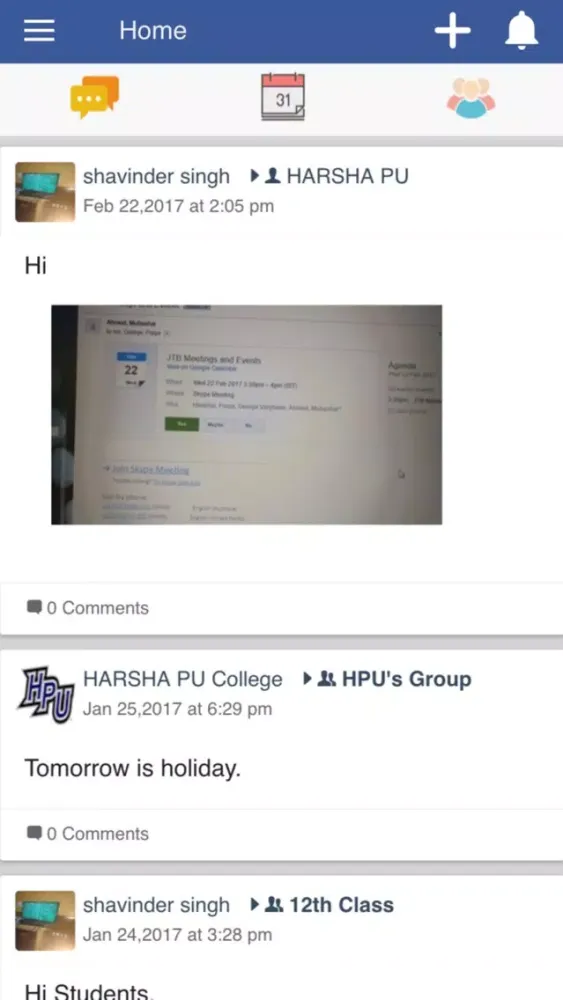The image size is (563, 1000).
Task: Open comments on Tomorrow is holiday post
Action: coord(87,834)
